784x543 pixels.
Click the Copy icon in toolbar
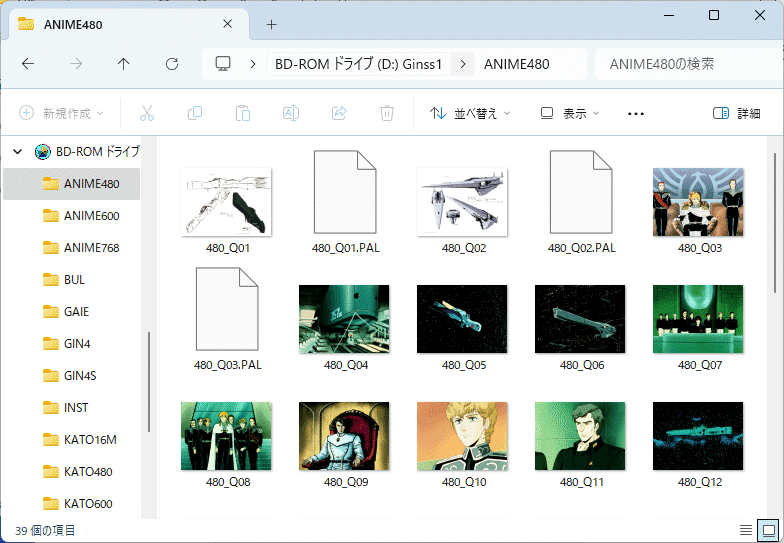pyautogui.click(x=194, y=114)
